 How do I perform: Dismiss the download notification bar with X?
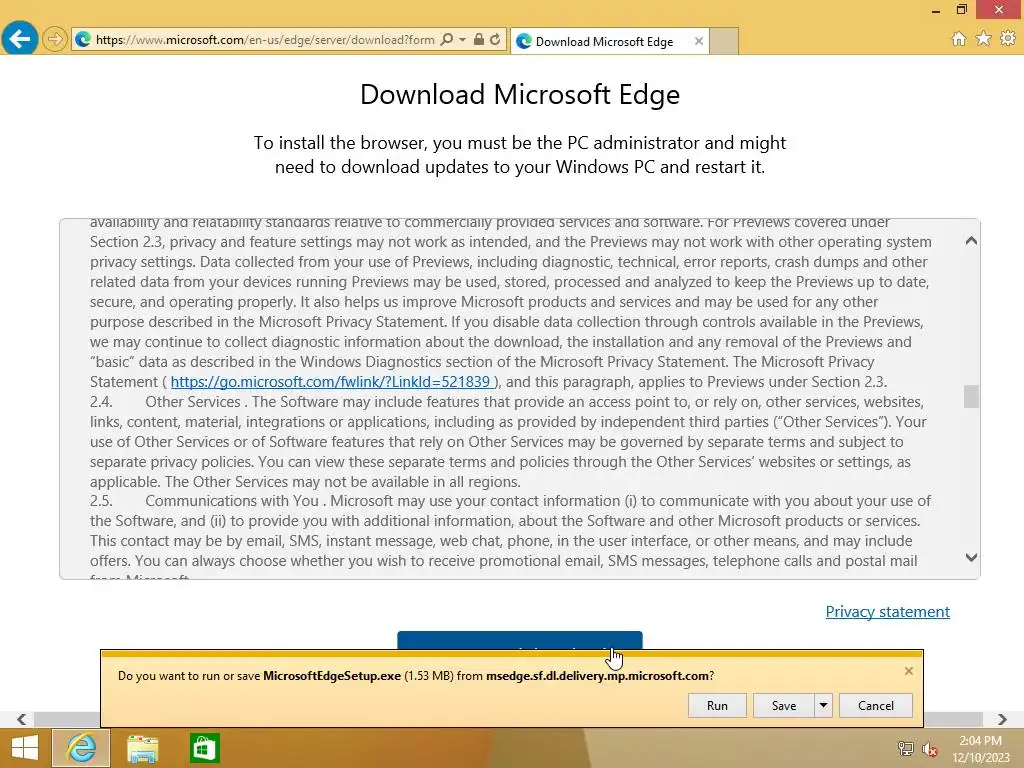pyautogui.click(x=908, y=671)
